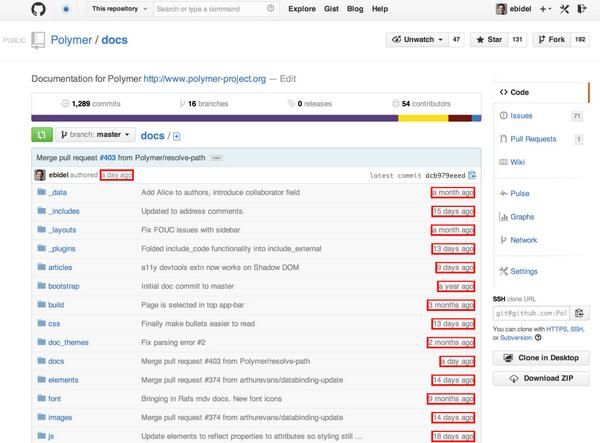The image size is (600, 443).
Task: Click the new file plus icon
Action: 176,136
